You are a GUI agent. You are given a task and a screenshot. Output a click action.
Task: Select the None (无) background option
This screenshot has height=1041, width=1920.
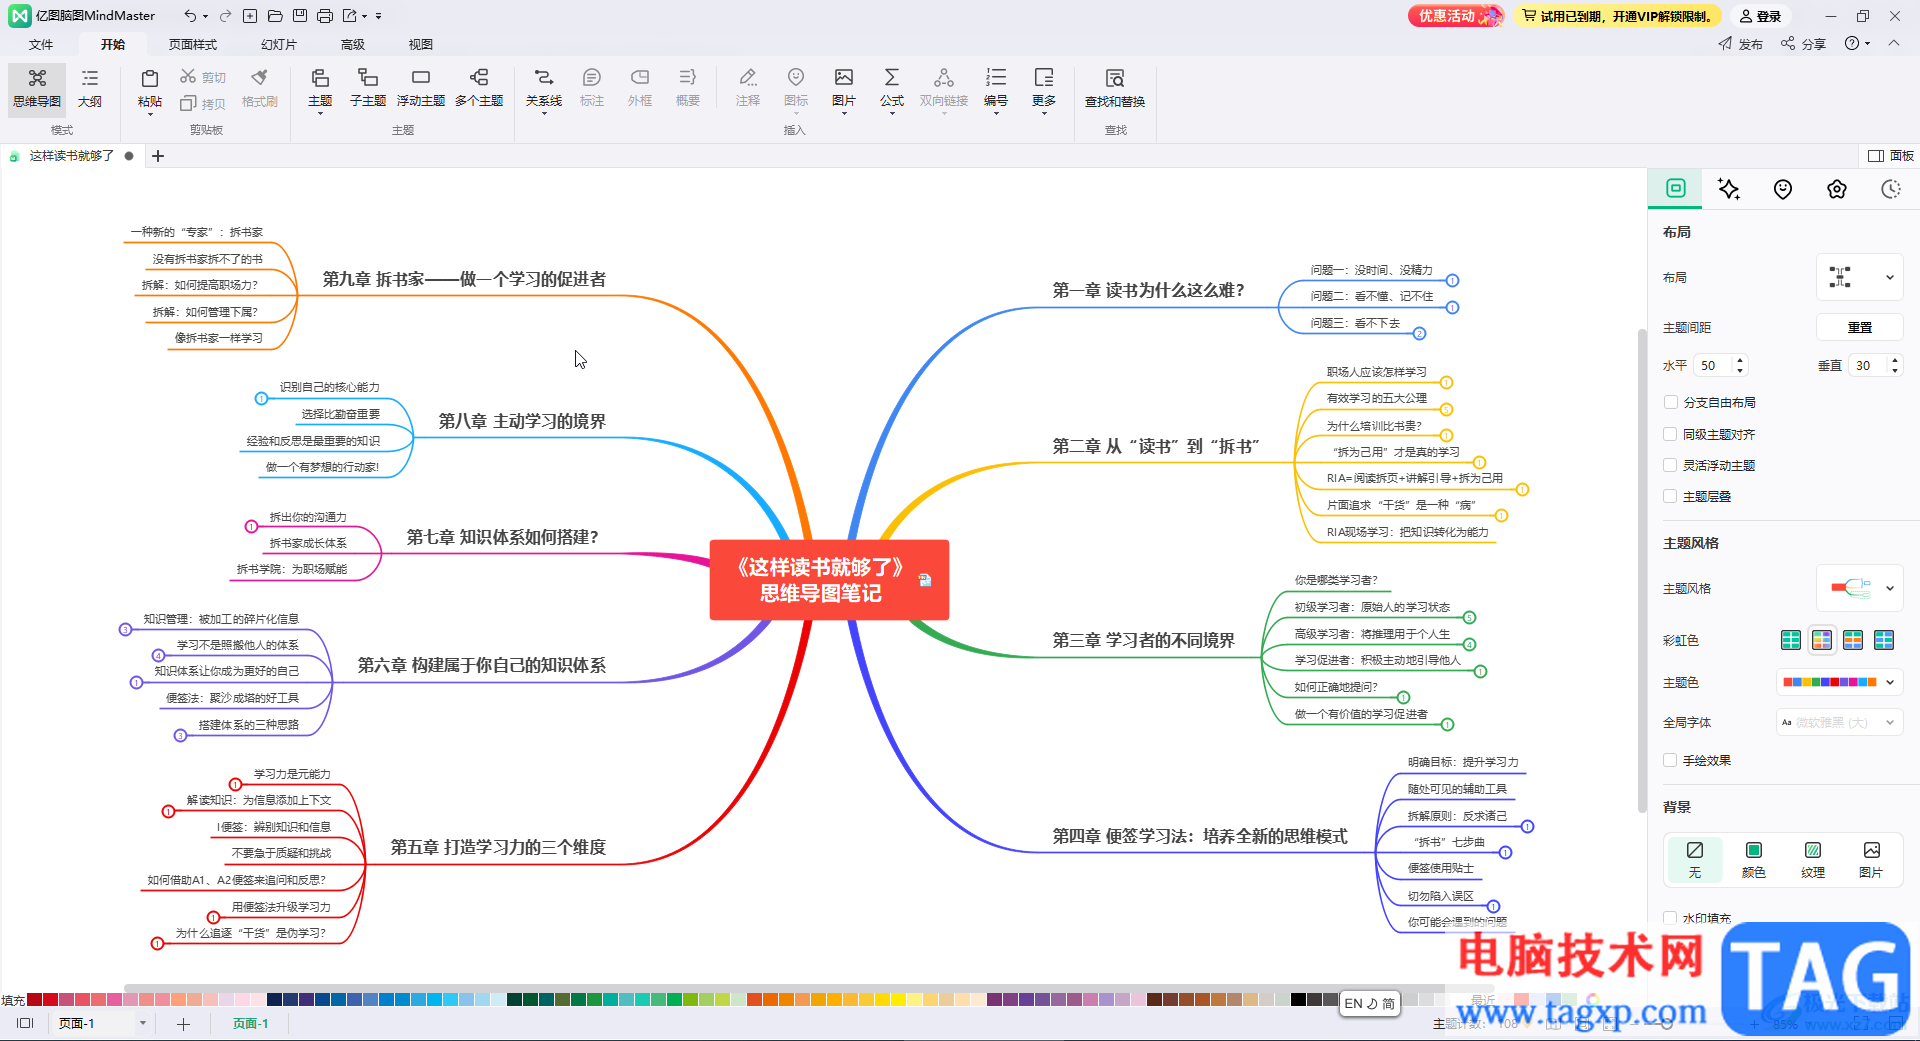(x=1695, y=859)
